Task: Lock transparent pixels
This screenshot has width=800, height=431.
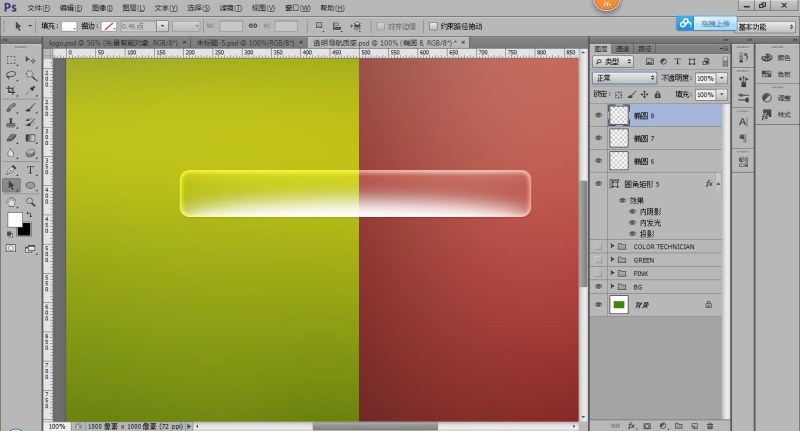Action: point(618,95)
